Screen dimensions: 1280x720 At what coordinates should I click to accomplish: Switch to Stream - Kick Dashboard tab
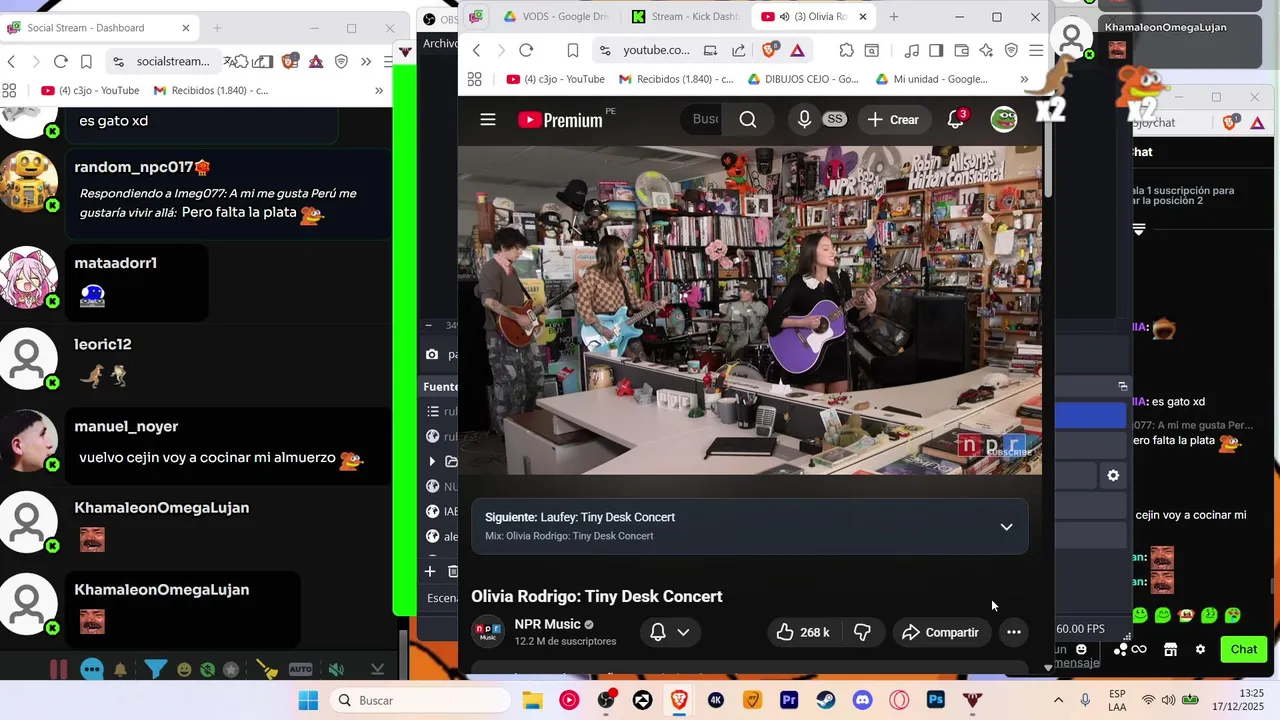[x=685, y=17]
